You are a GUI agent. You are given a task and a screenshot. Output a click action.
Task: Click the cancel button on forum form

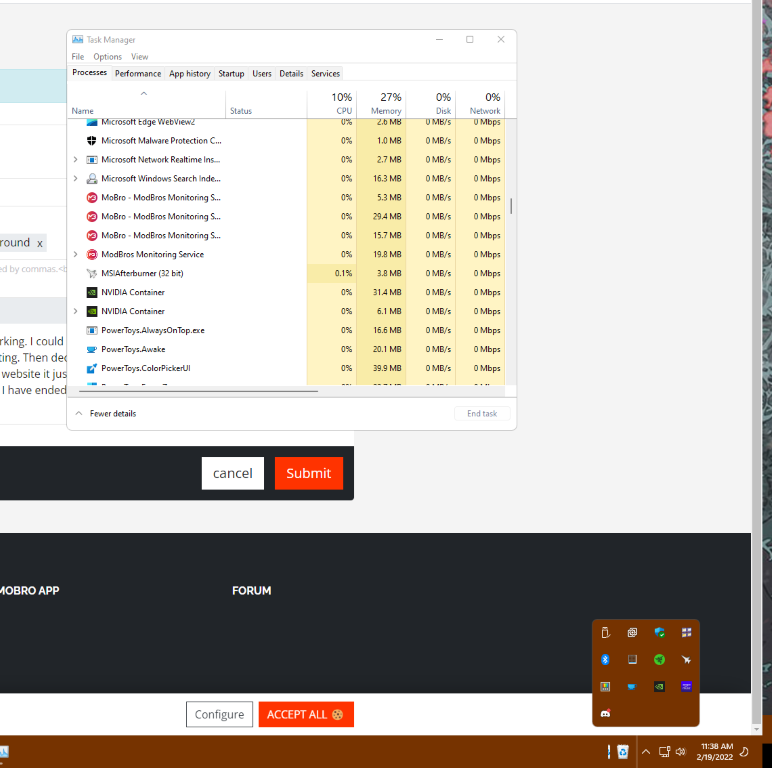pyautogui.click(x=232, y=474)
